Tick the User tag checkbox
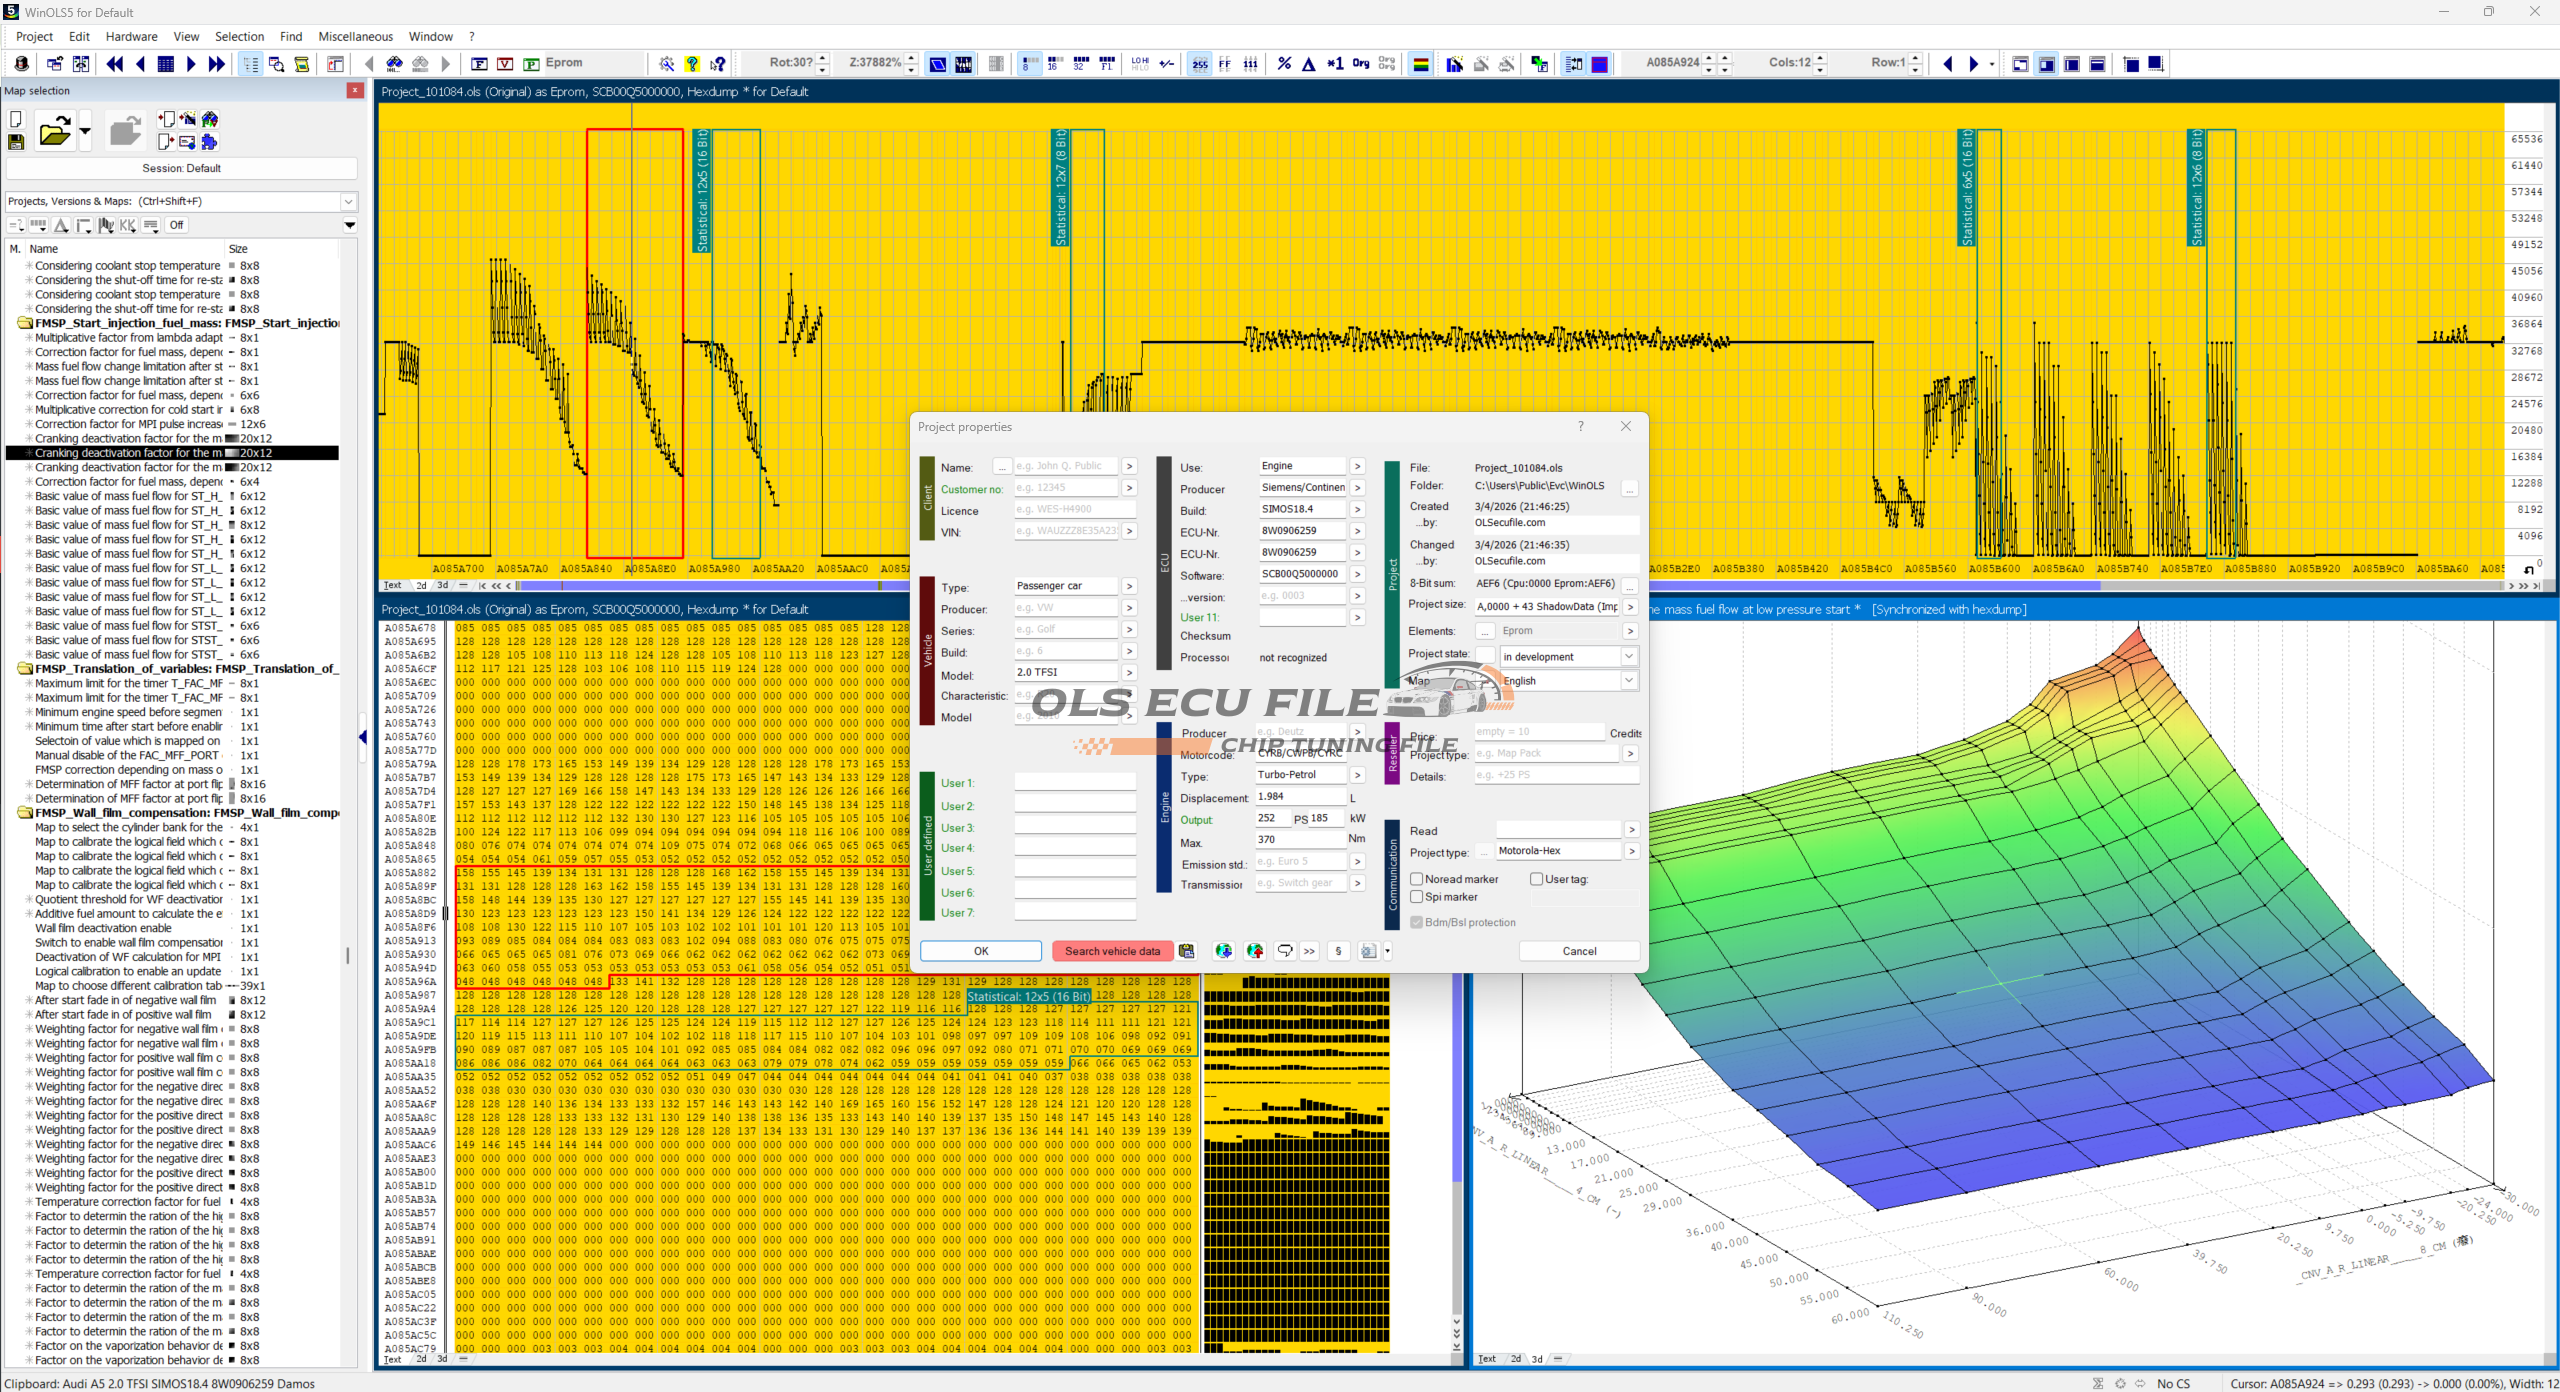The width and height of the screenshot is (2560, 1392). coord(1537,879)
